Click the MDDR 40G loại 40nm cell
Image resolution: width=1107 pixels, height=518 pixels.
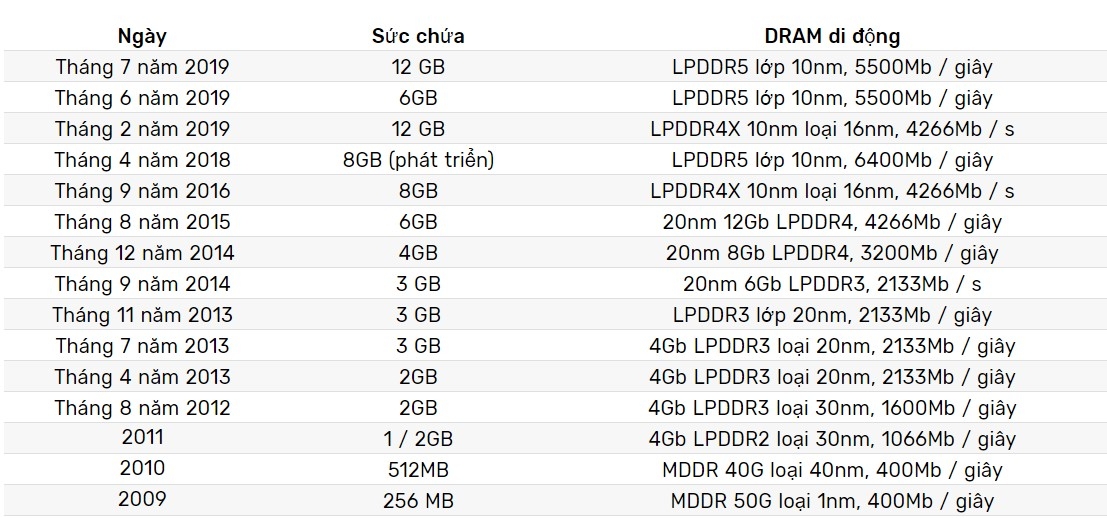point(832,470)
